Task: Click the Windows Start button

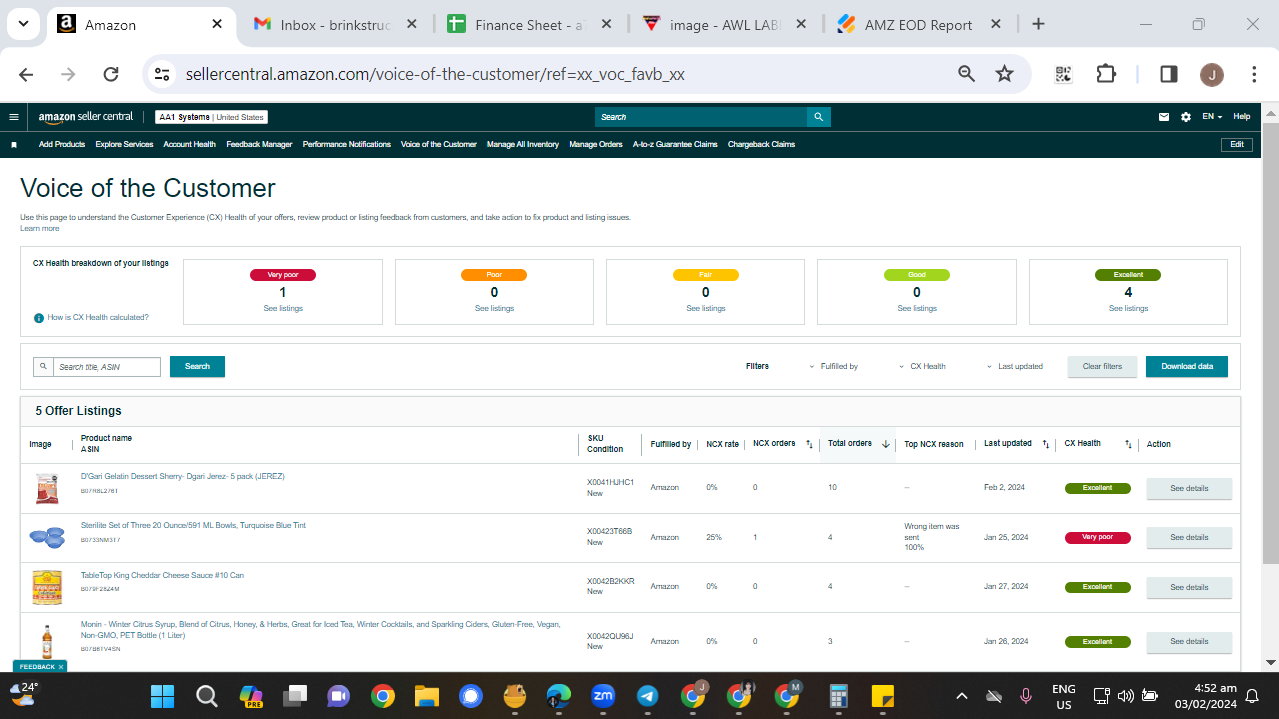Action: (x=162, y=695)
